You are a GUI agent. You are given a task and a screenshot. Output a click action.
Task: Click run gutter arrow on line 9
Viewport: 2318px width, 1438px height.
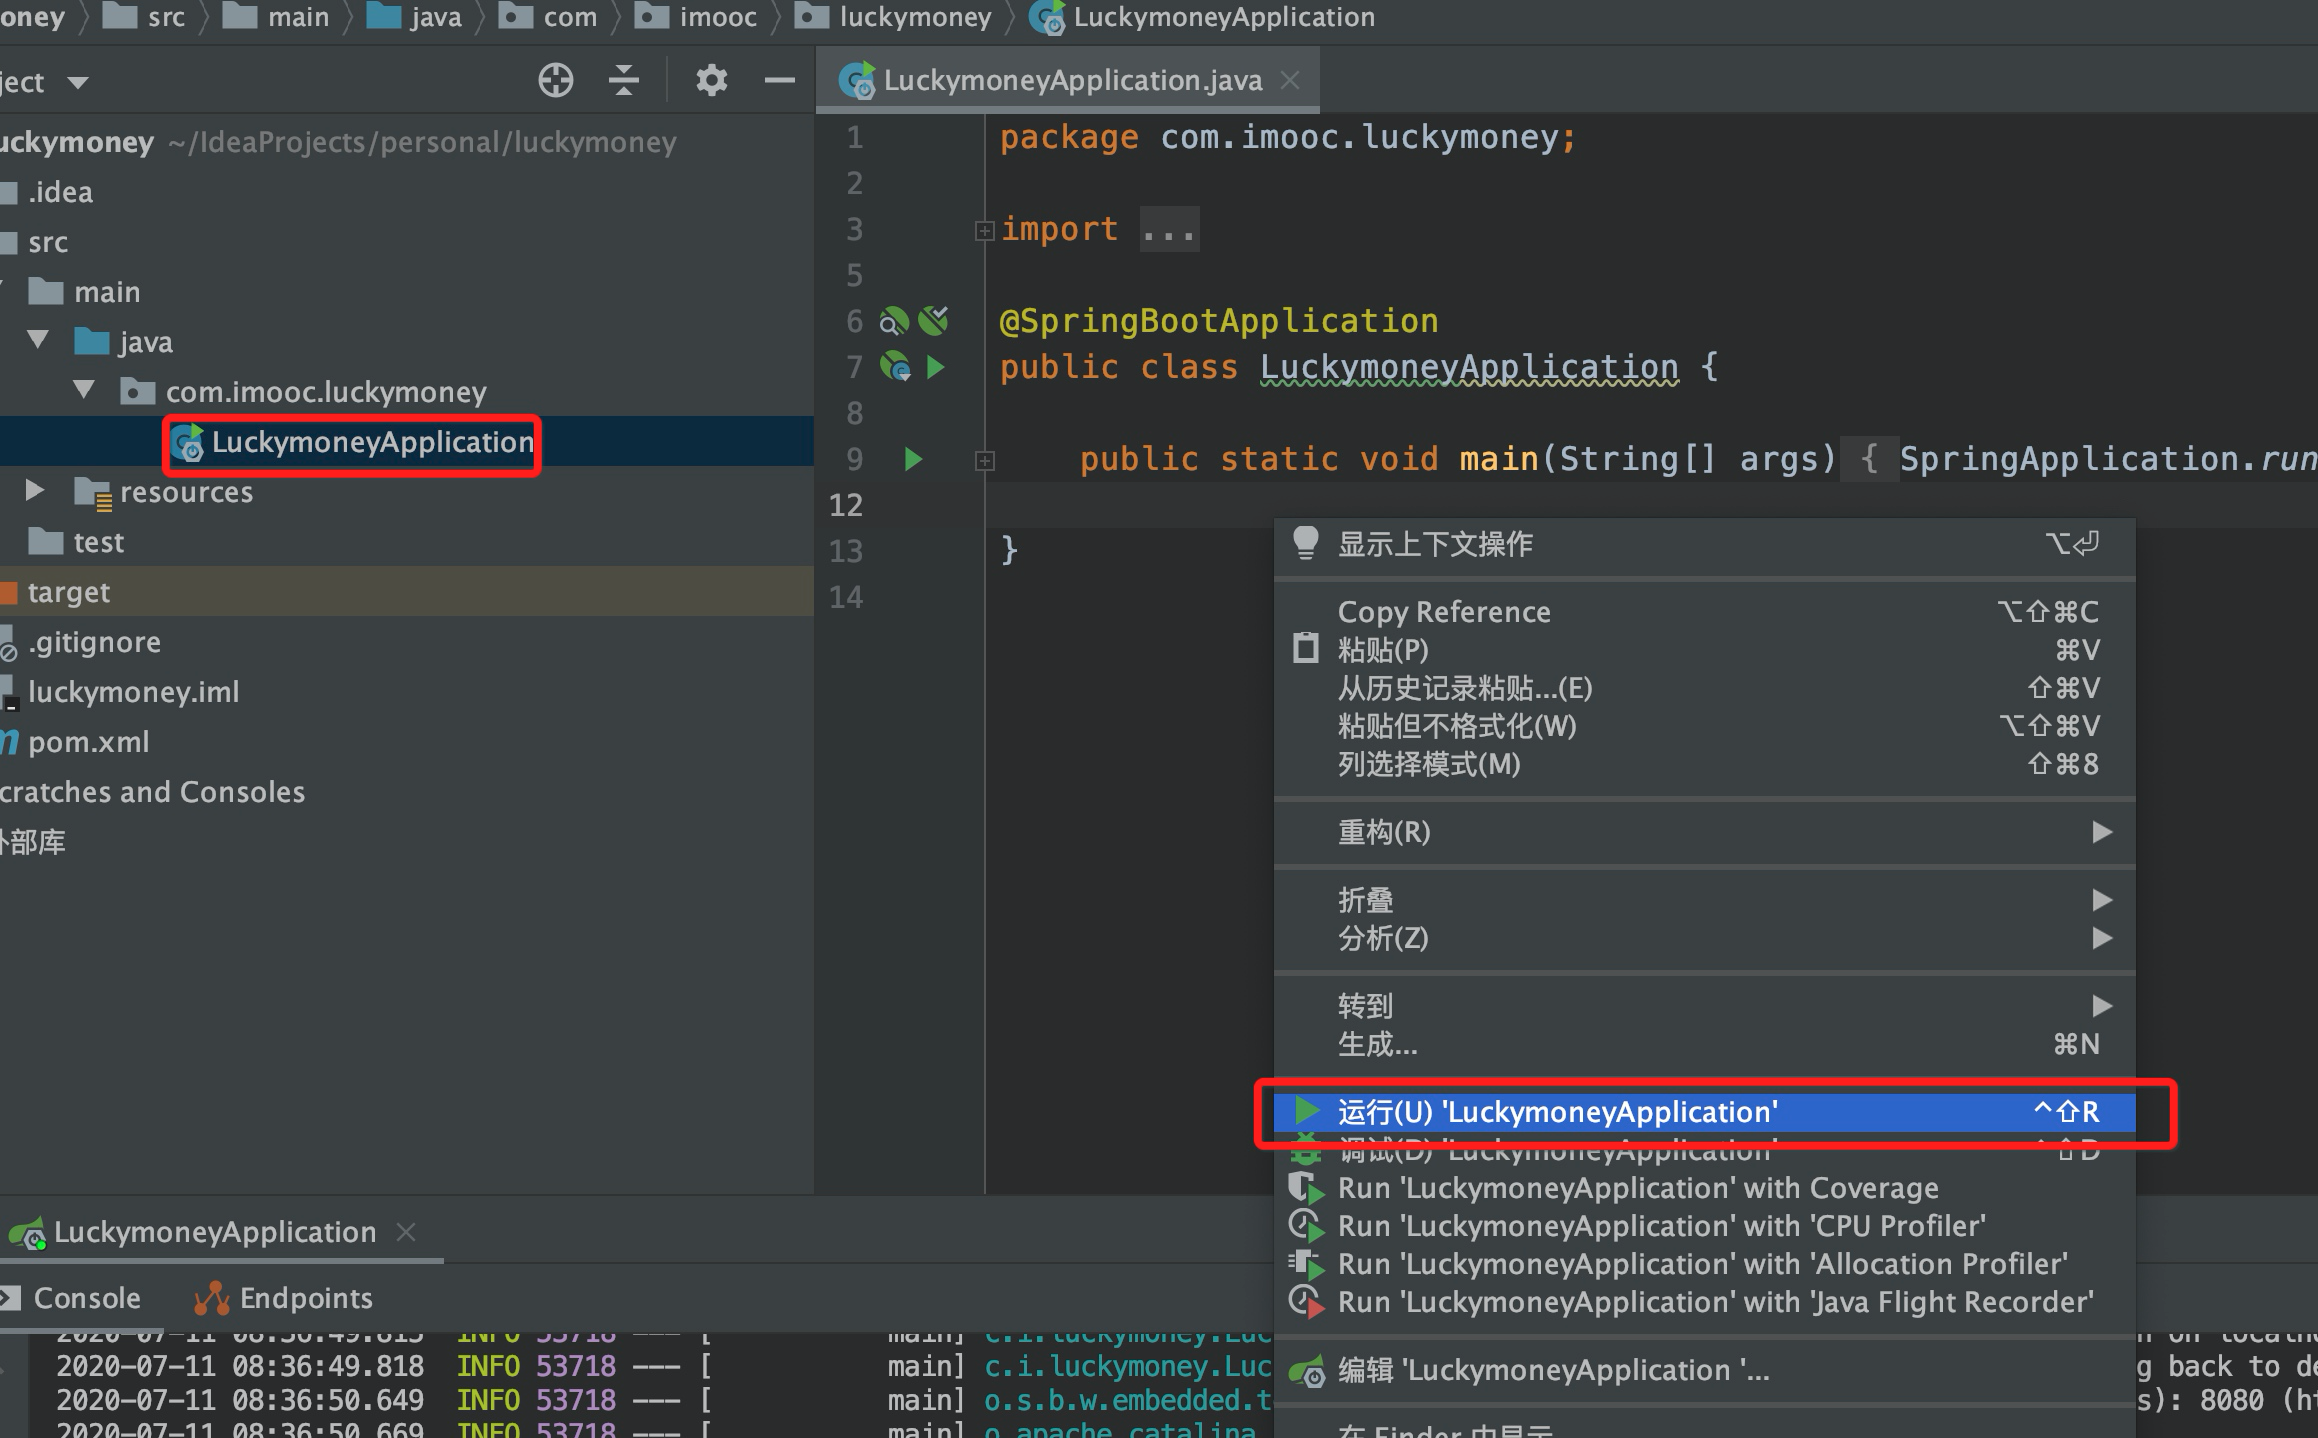click(x=913, y=459)
